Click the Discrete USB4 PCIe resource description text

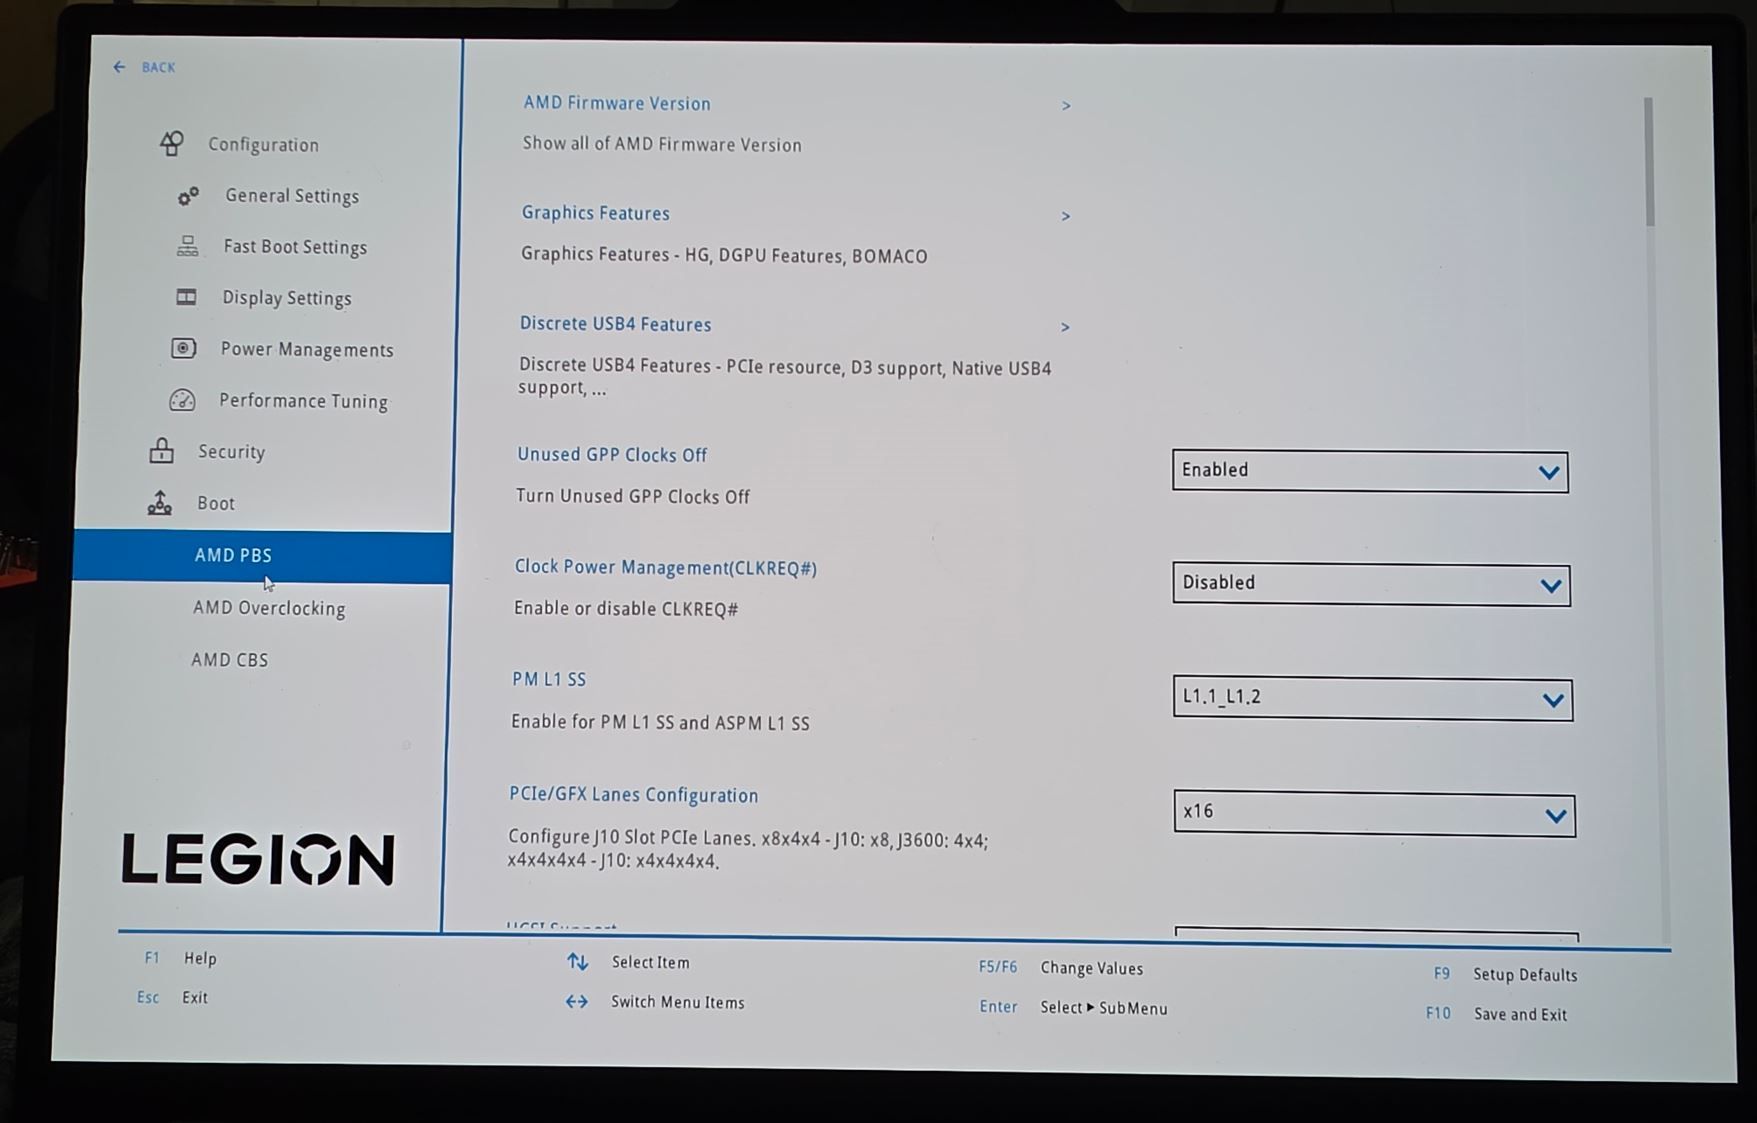[x=784, y=377]
